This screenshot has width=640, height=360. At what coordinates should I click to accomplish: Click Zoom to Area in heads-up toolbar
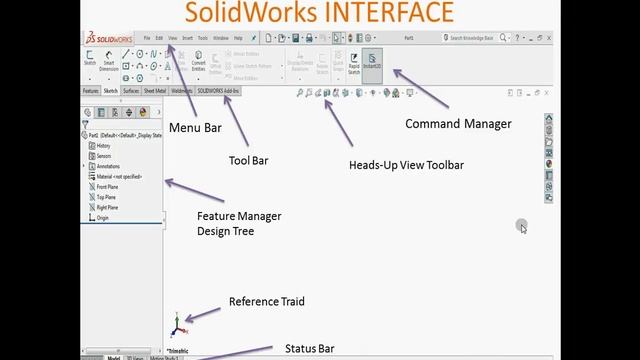(309, 93)
